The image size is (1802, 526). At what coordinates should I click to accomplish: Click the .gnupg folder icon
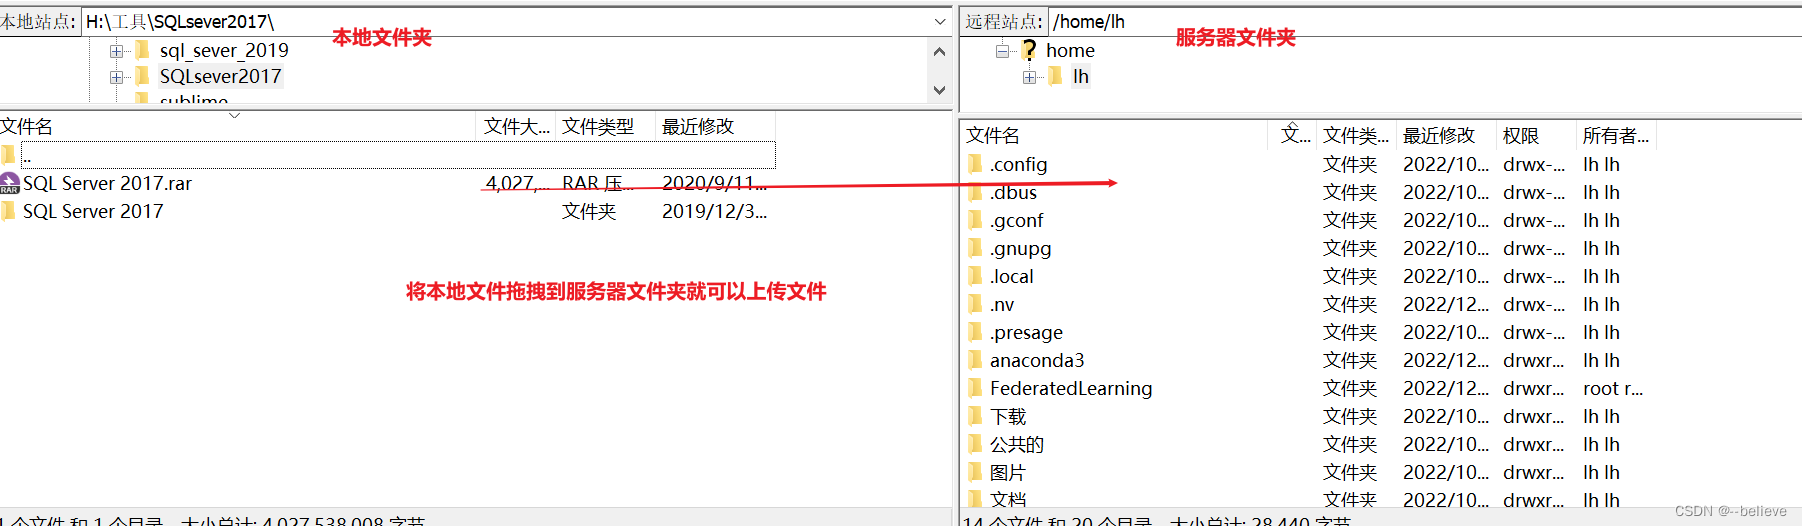click(975, 248)
